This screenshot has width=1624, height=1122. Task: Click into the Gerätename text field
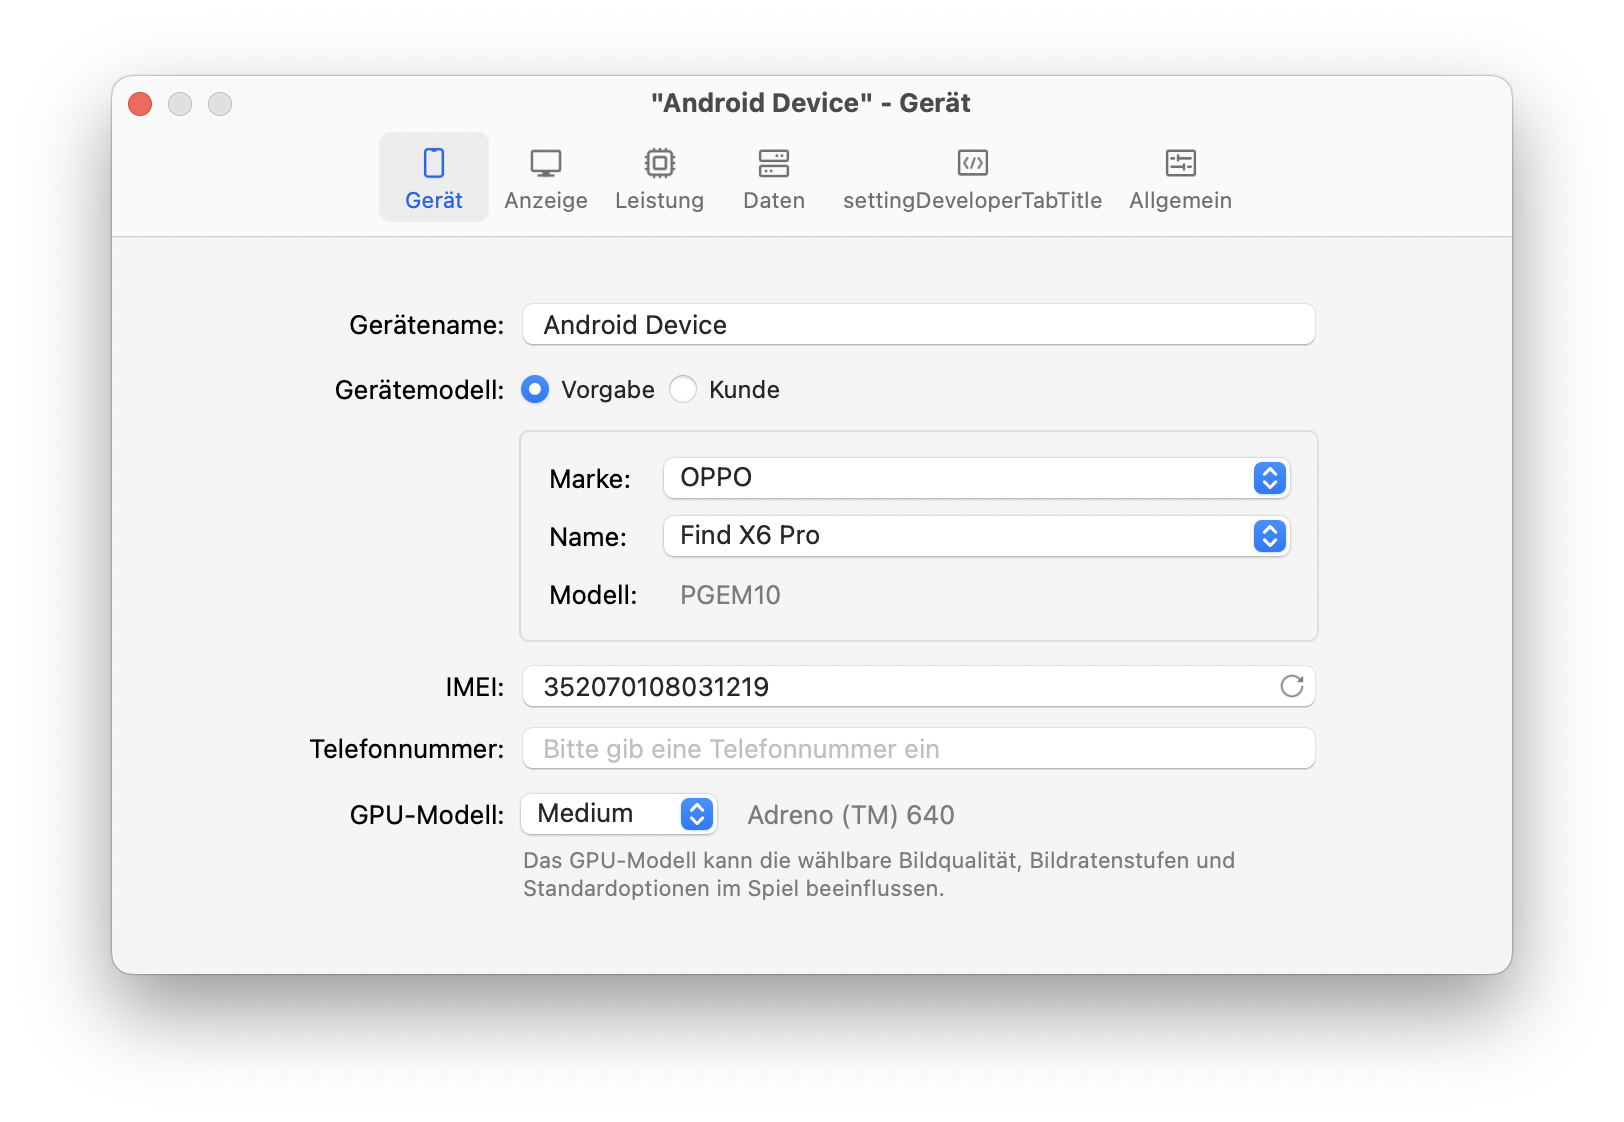pos(917,325)
